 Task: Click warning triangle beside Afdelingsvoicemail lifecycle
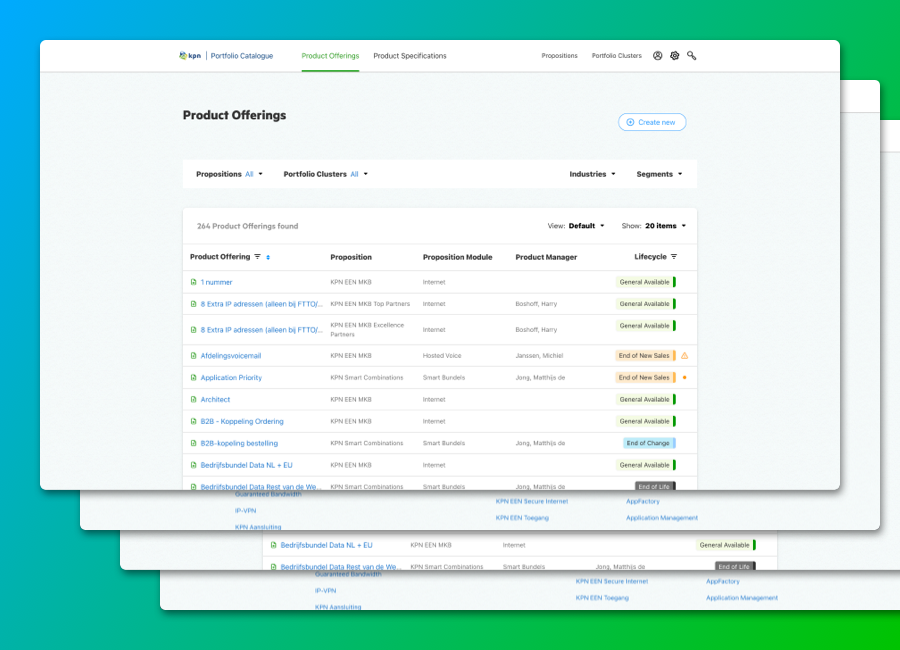point(685,356)
